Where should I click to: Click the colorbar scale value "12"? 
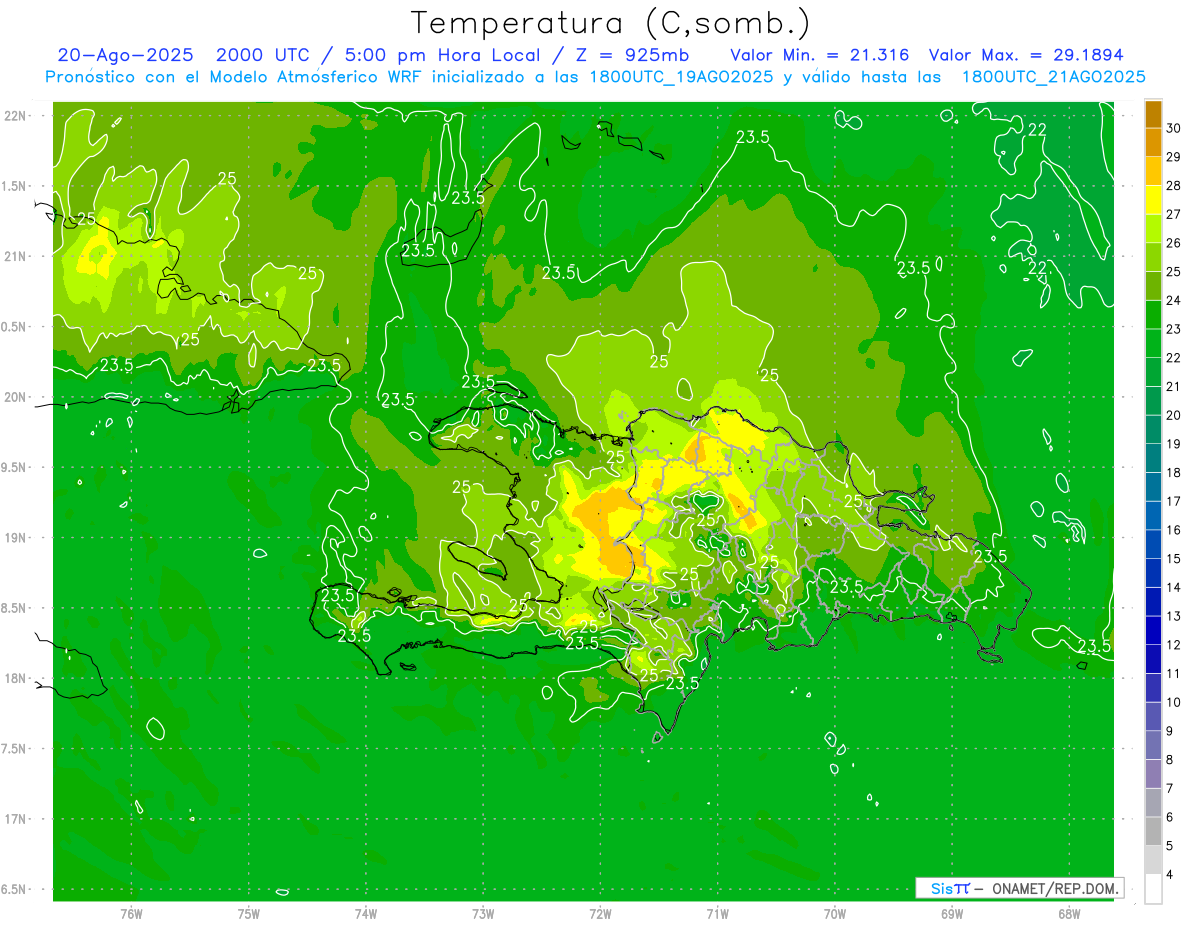tap(1174, 645)
